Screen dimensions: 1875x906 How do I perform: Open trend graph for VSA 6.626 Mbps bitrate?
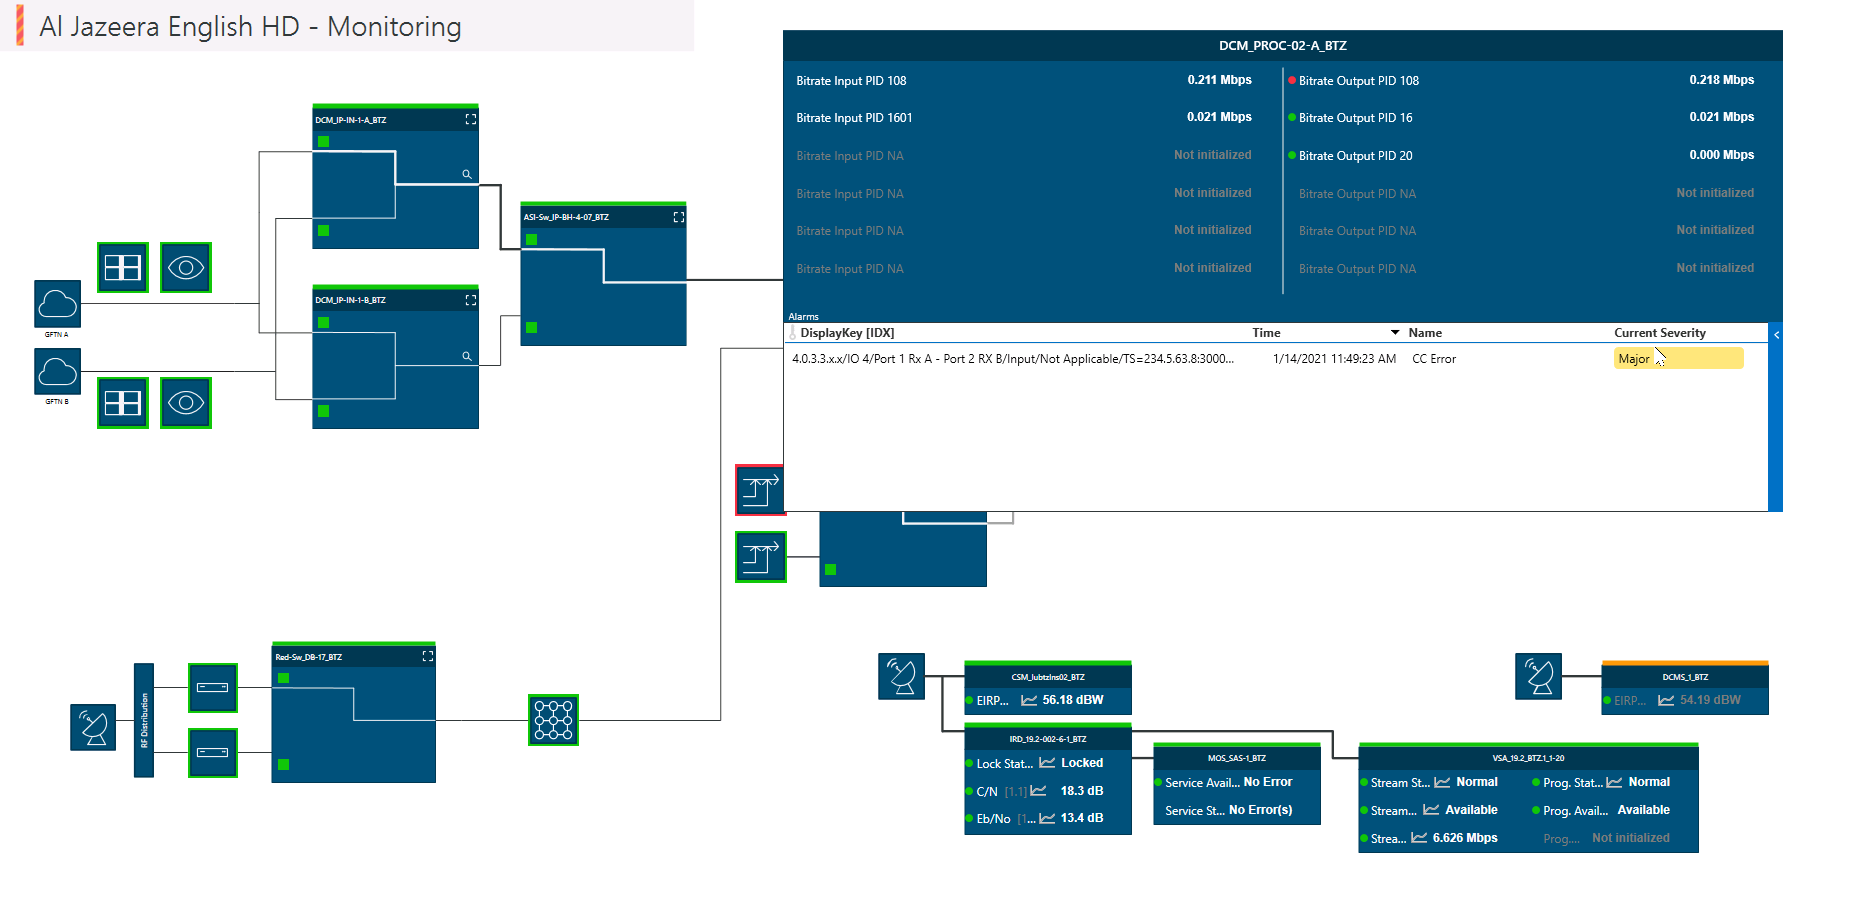click(x=1419, y=838)
